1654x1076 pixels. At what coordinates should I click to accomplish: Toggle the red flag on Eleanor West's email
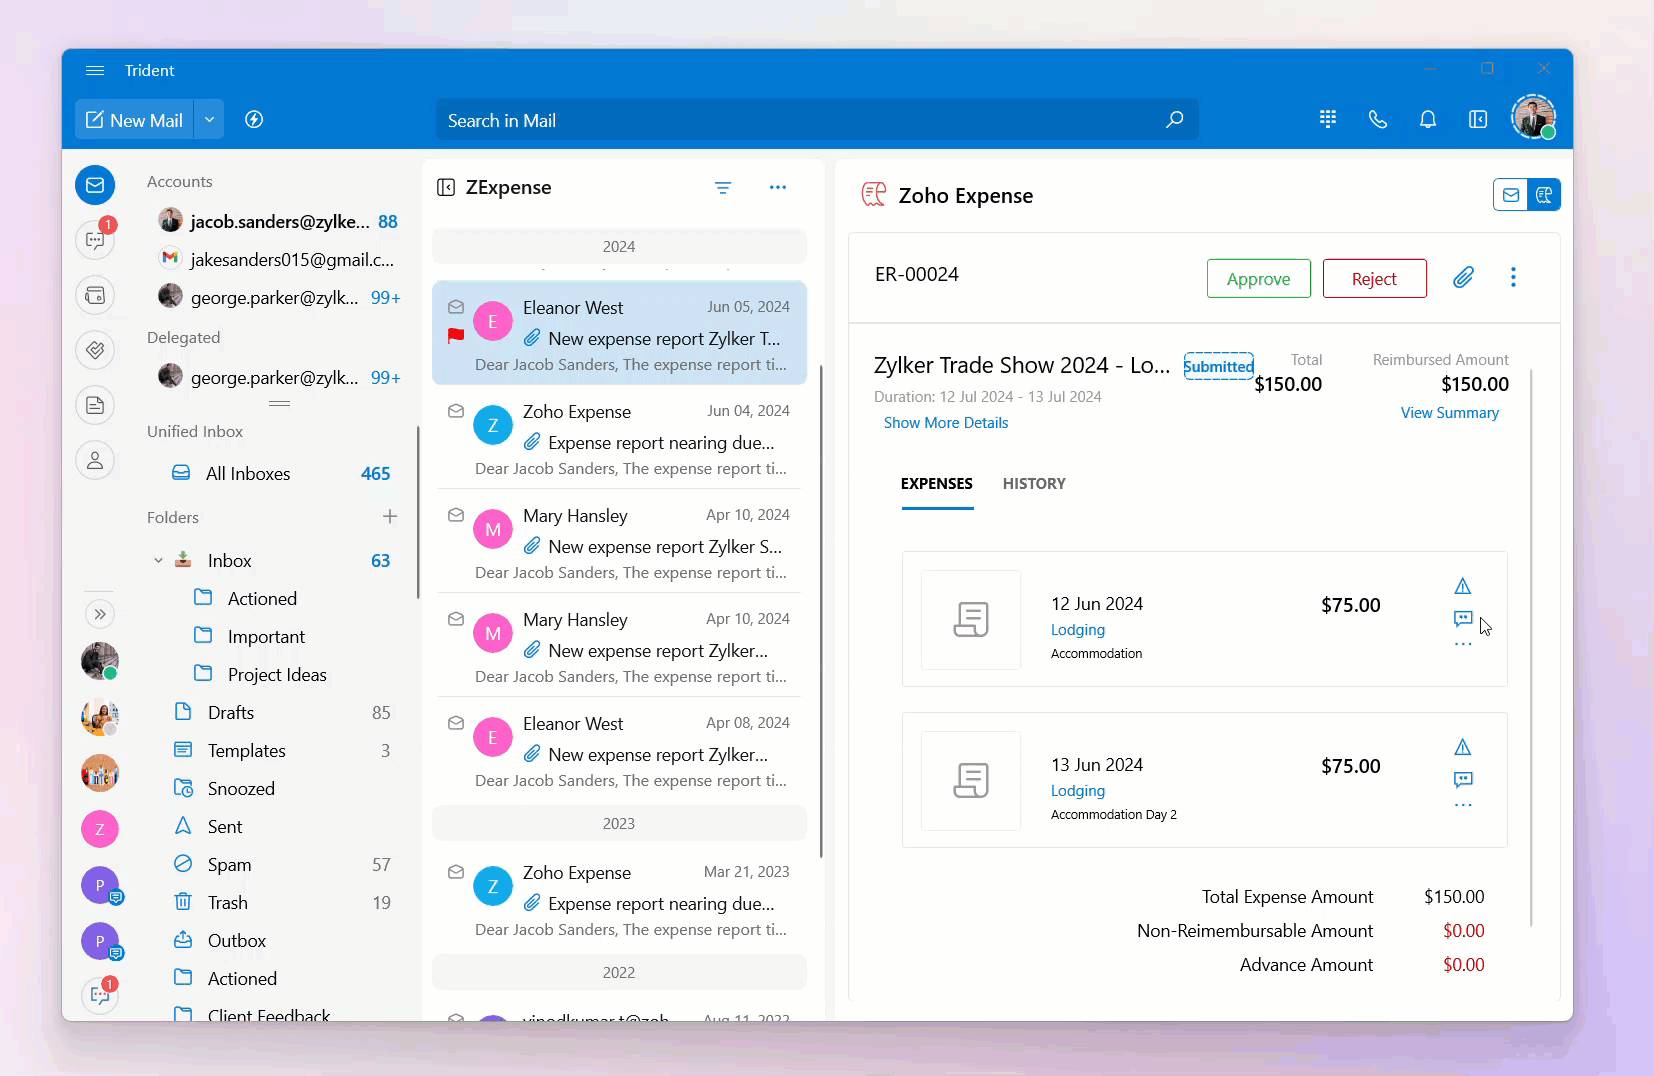pyautogui.click(x=456, y=336)
